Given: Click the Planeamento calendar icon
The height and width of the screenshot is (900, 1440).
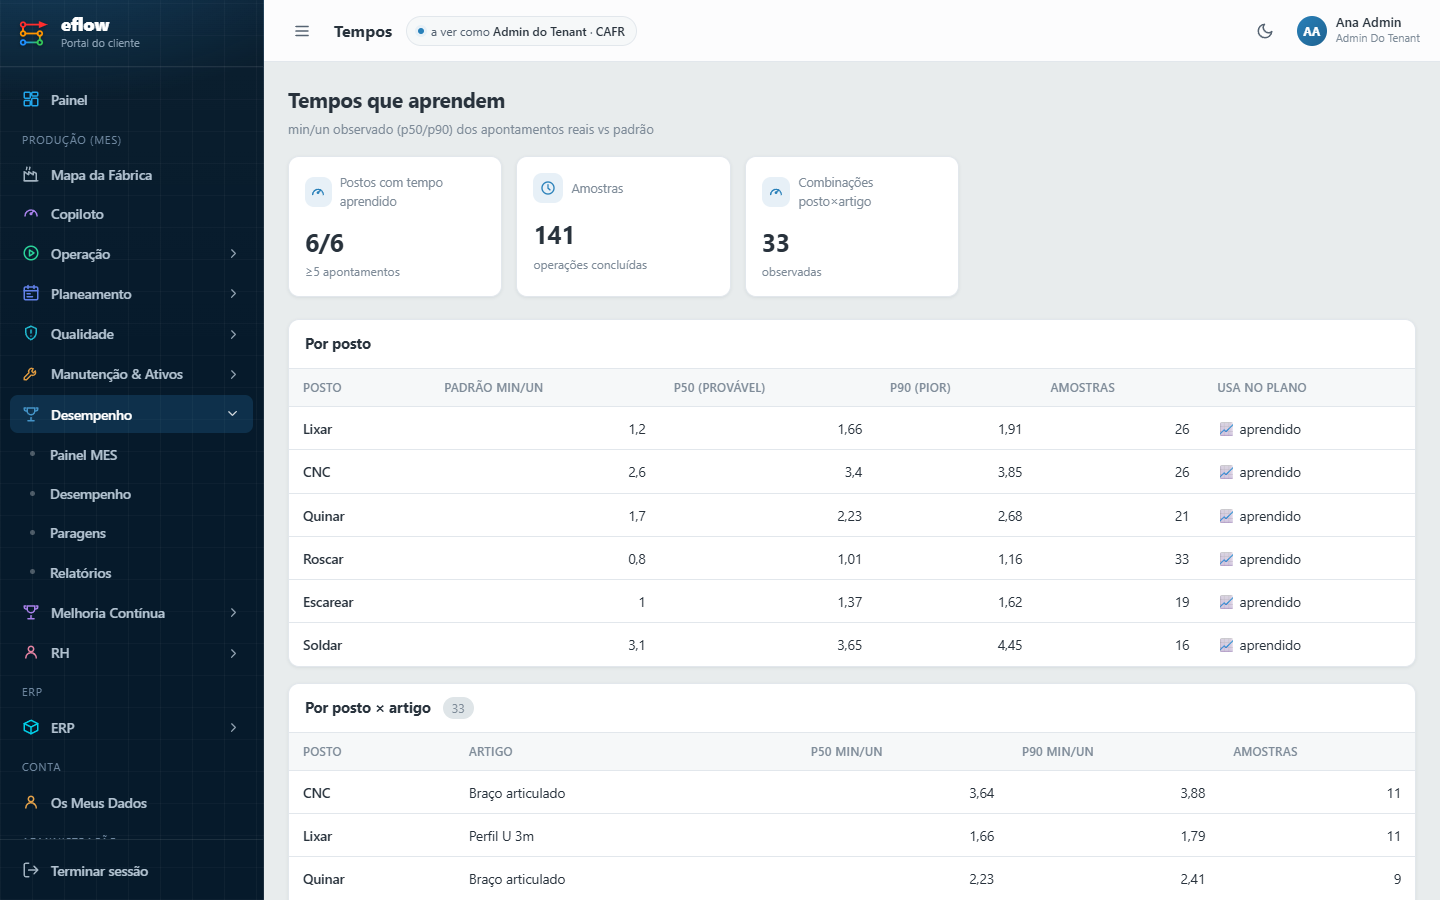Looking at the screenshot, I should coord(31,294).
